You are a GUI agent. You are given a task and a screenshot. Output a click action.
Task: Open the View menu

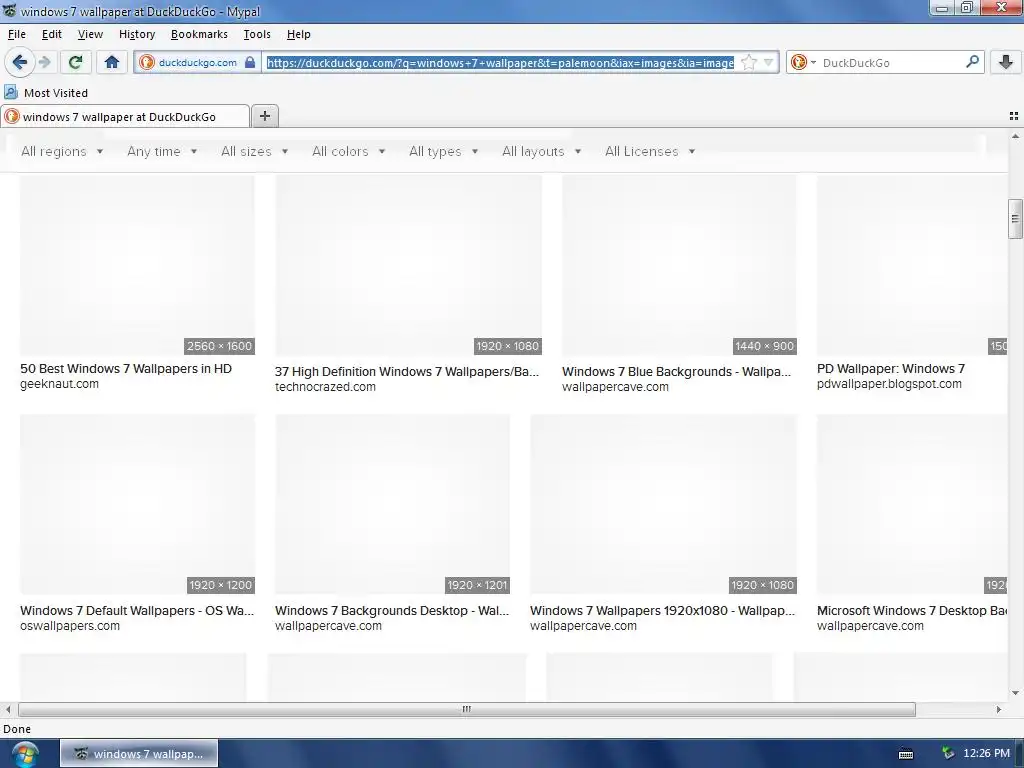[x=90, y=34]
